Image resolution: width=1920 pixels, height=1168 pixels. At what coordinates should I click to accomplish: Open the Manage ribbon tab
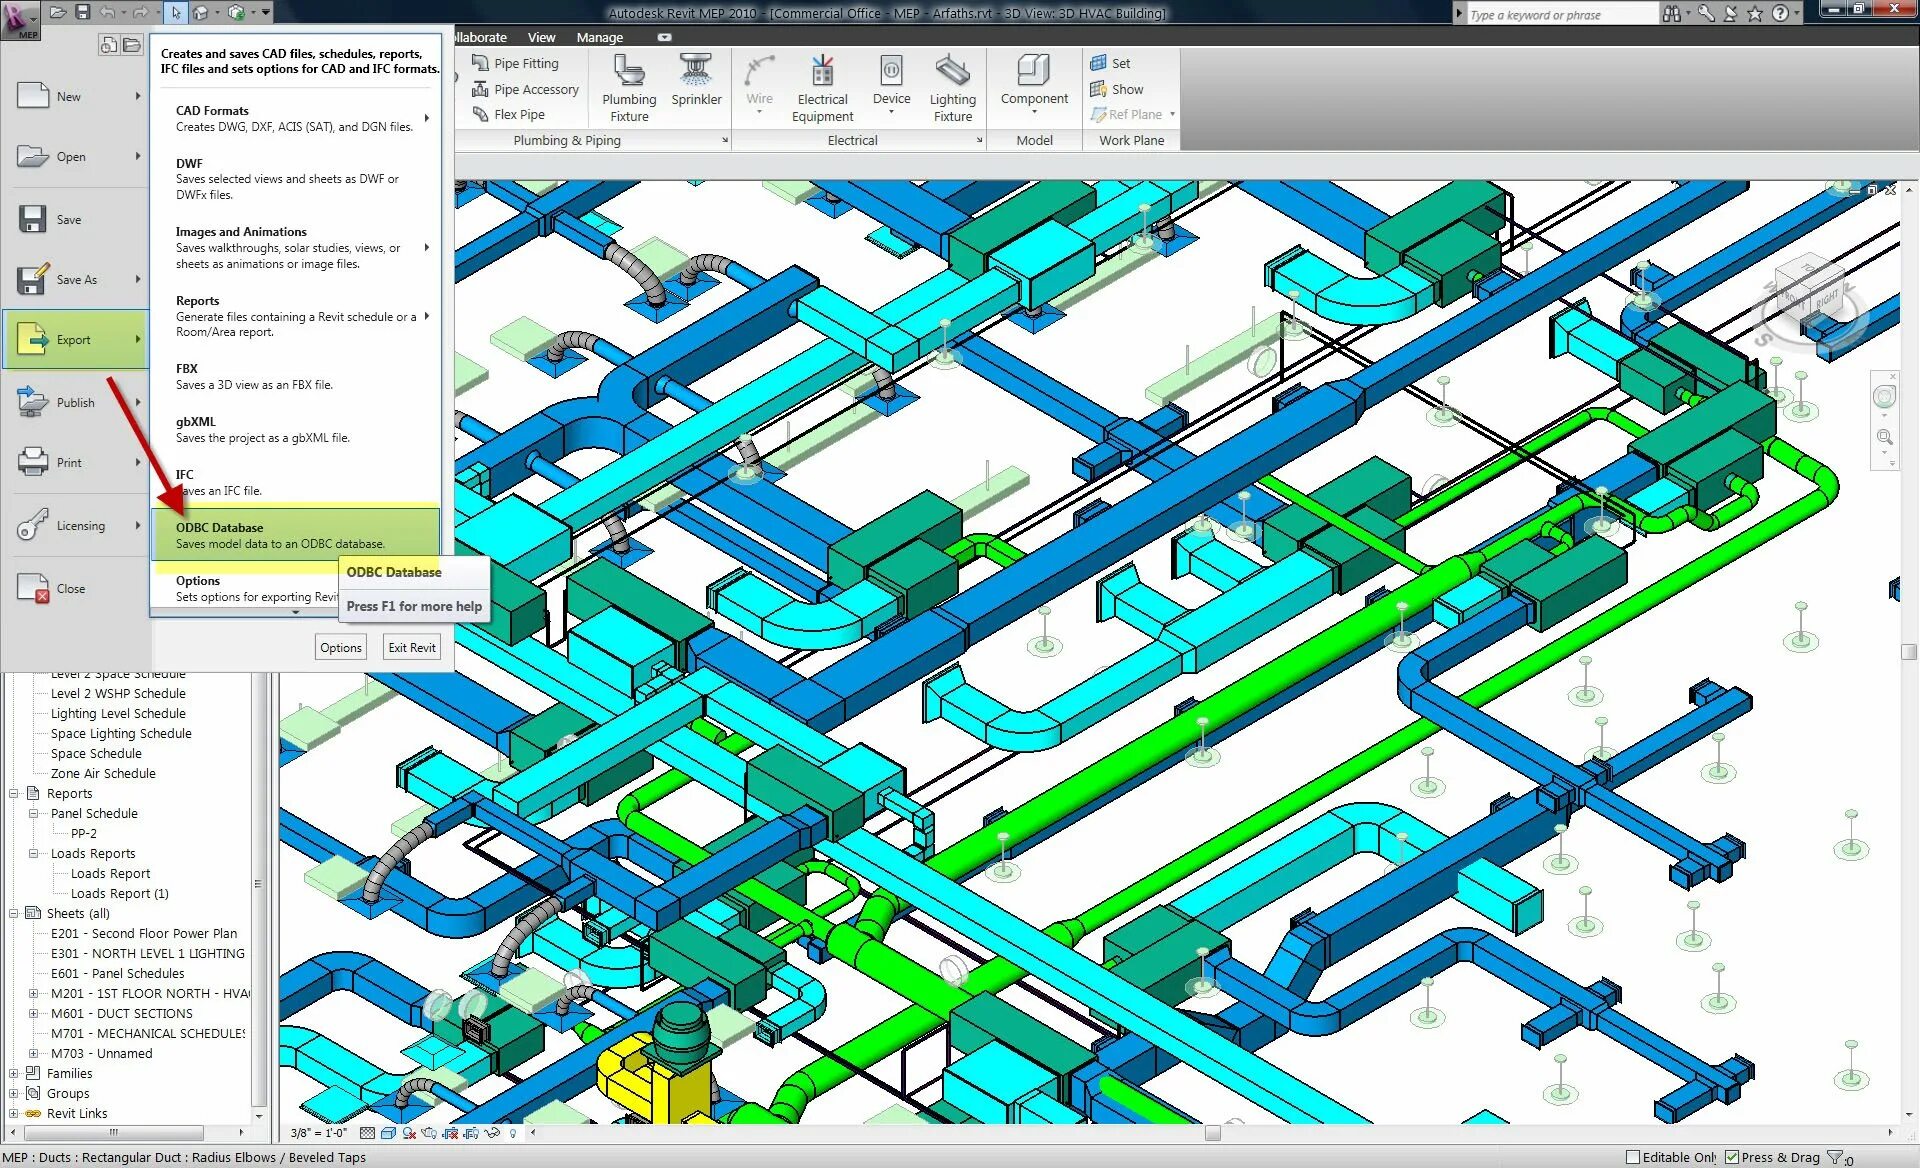click(x=599, y=37)
